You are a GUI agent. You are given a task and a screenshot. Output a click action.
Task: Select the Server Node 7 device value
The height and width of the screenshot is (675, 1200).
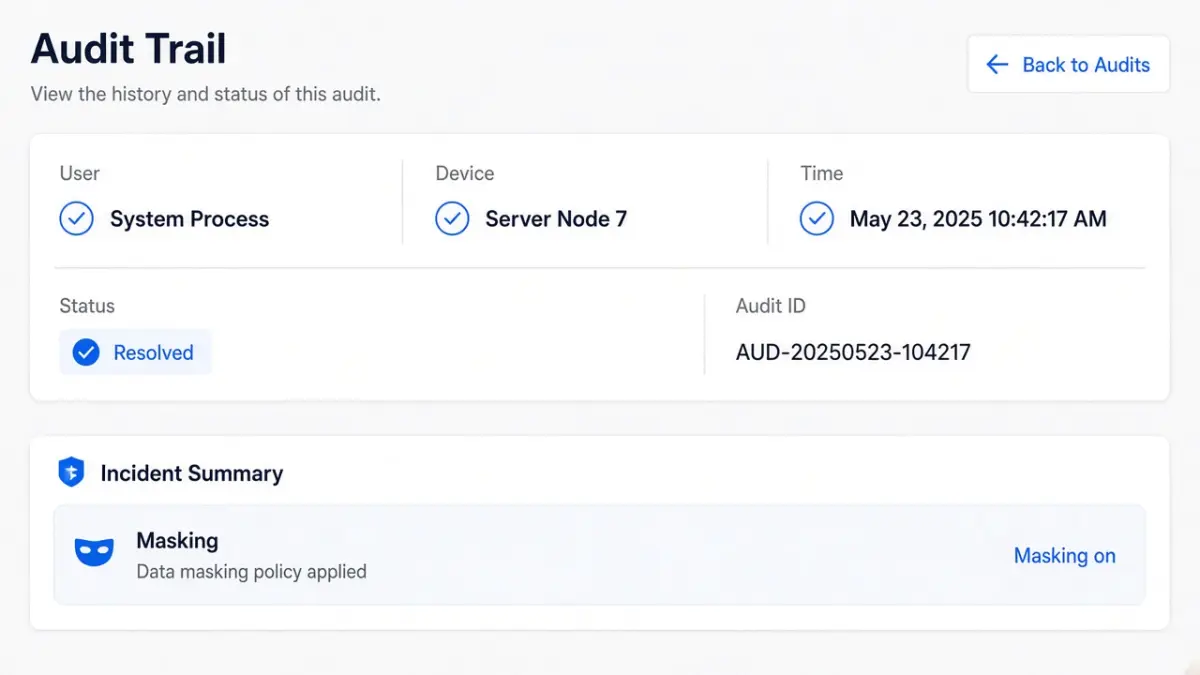tap(556, 219)
